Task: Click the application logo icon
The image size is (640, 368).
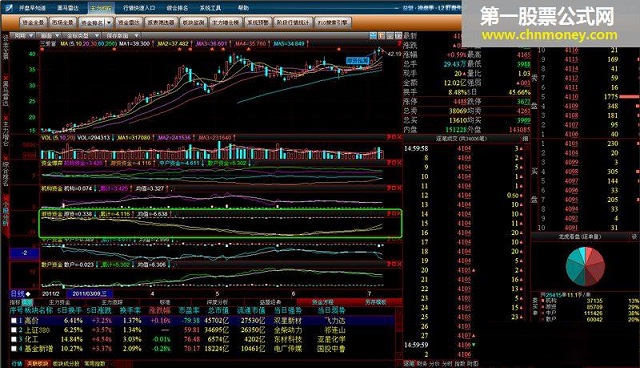Action: tap(9, 7)
